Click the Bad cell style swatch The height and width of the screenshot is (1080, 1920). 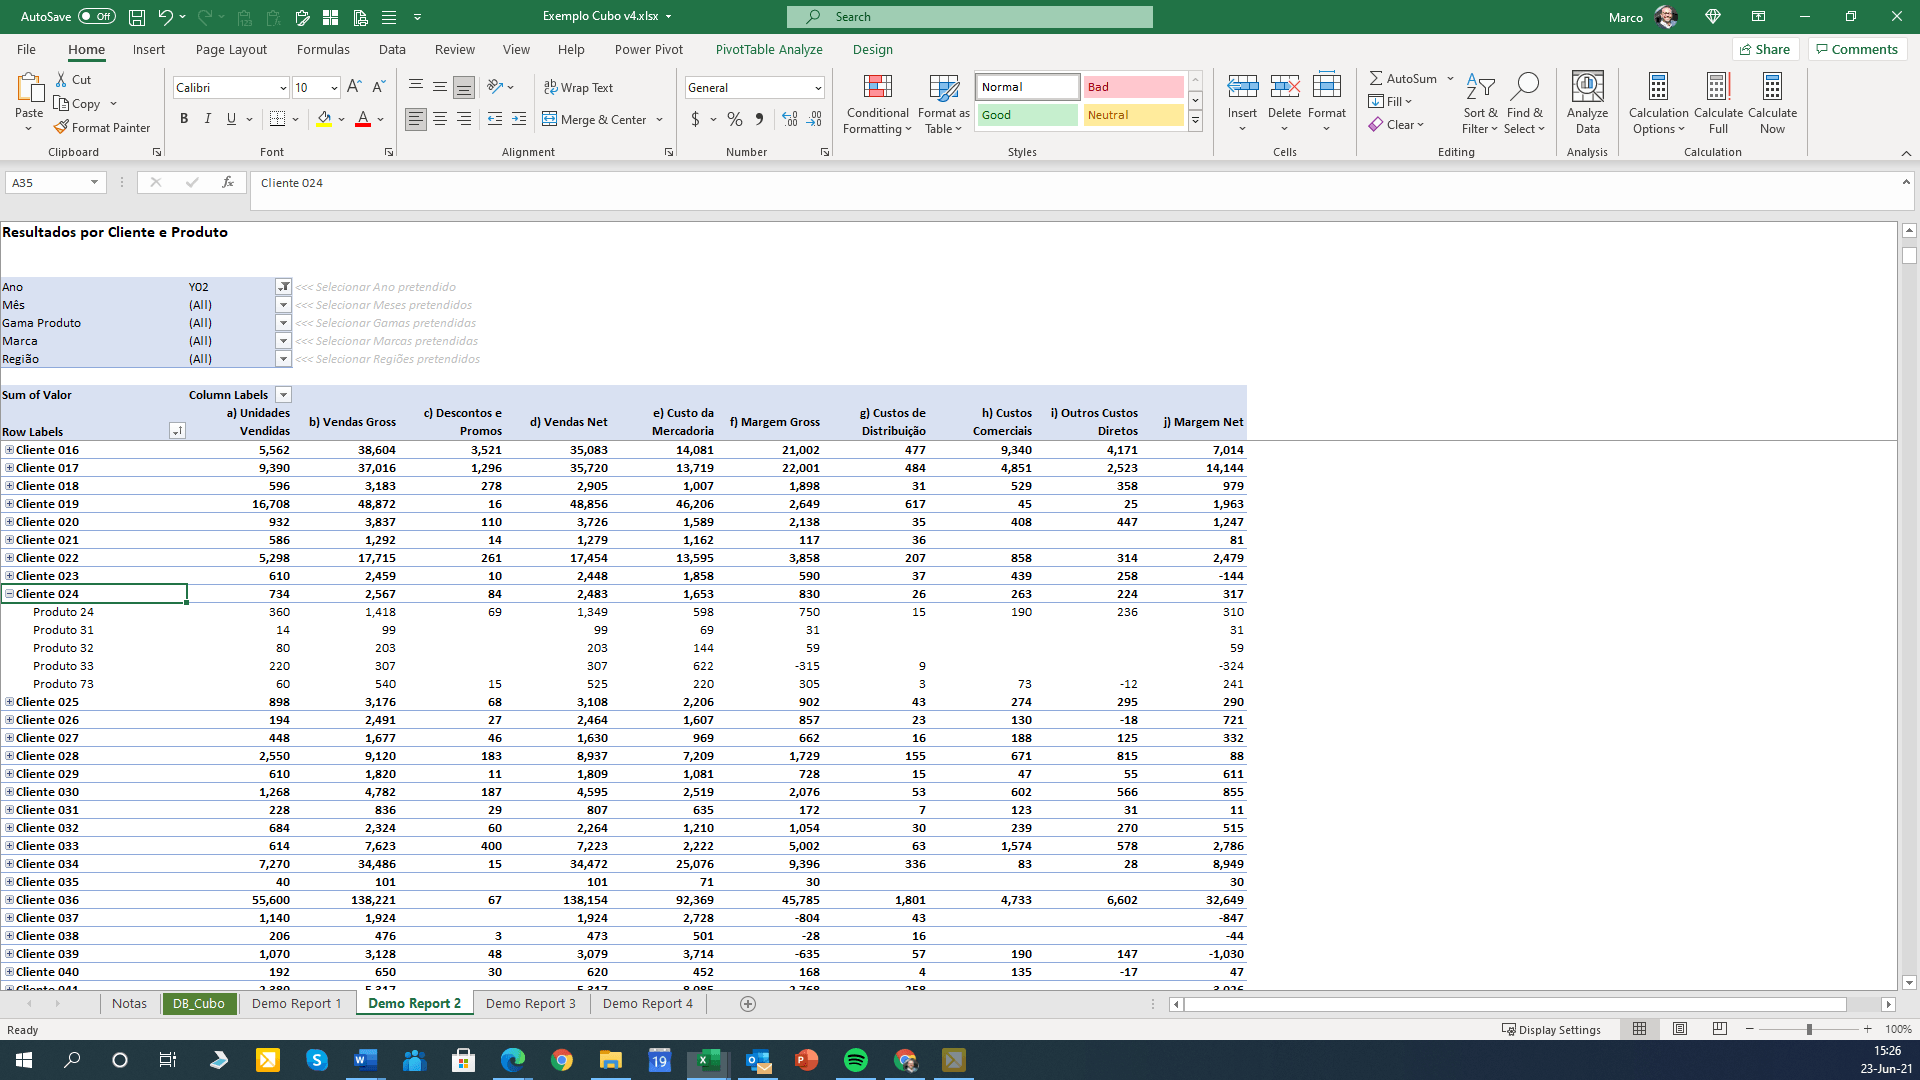(1133, 87)
